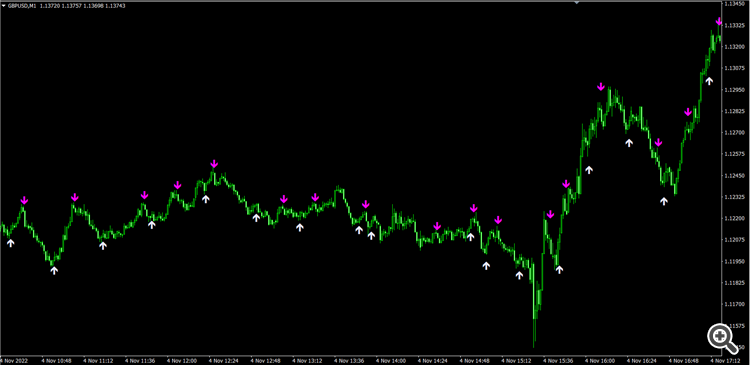This screenshot has height=365, width=750.
Task: Click the 4 Nov 17:12 time label
Action: [x=726, y=361]
